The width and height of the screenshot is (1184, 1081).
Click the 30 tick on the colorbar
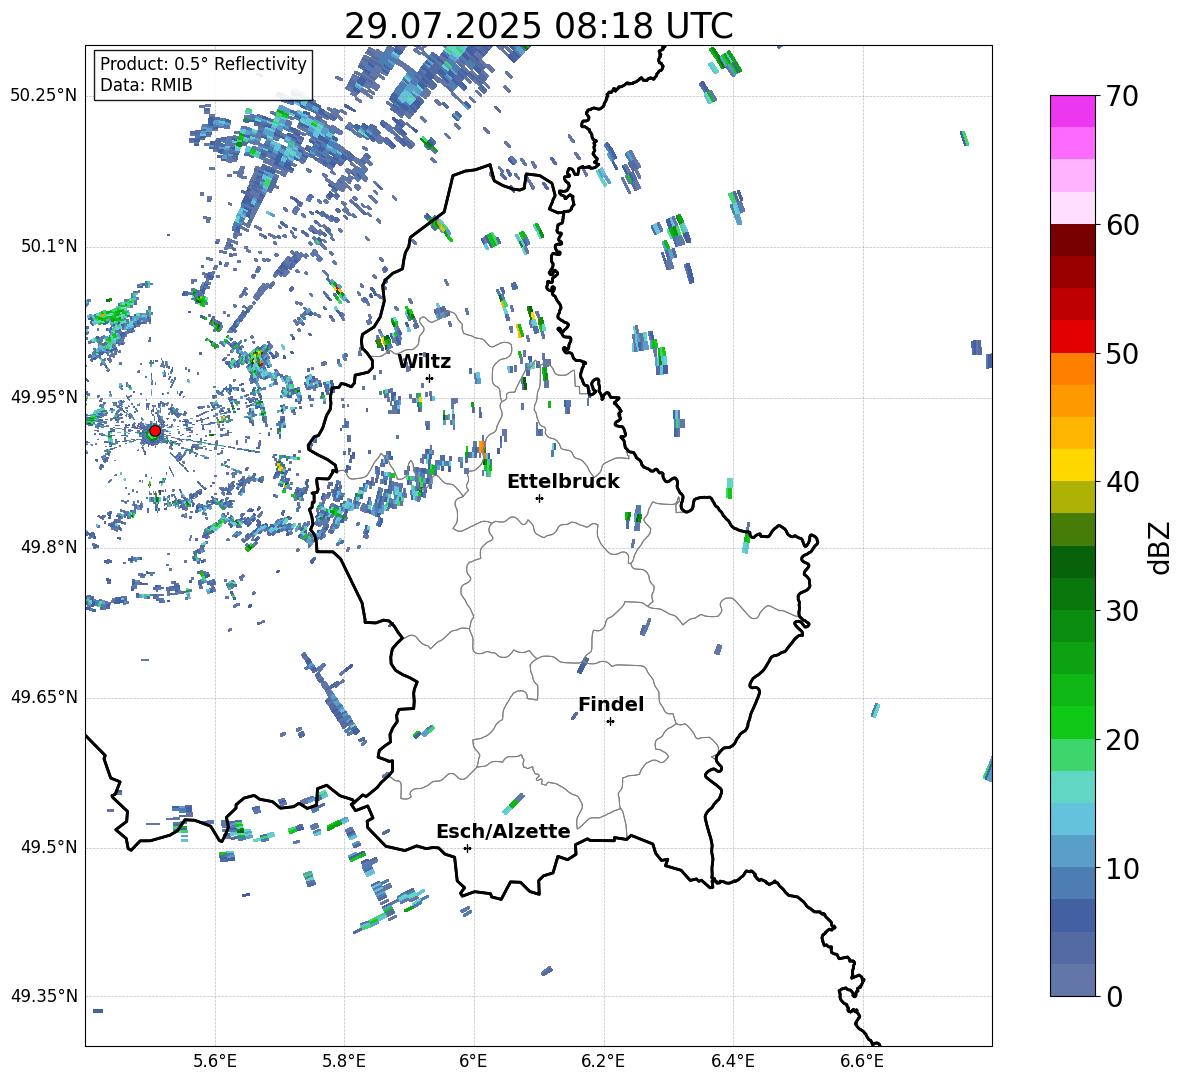point(1123,611)
